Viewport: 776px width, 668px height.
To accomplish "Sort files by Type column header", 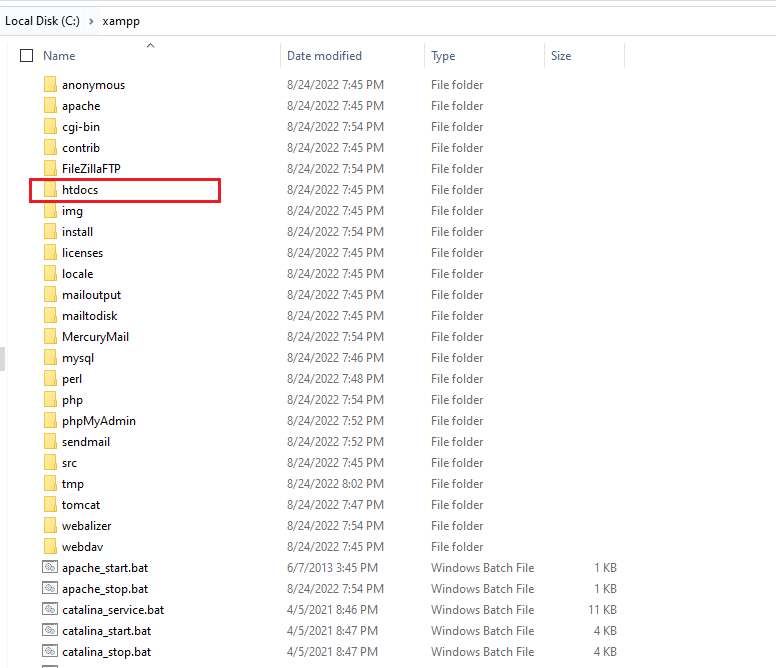I will click(443, 56).
